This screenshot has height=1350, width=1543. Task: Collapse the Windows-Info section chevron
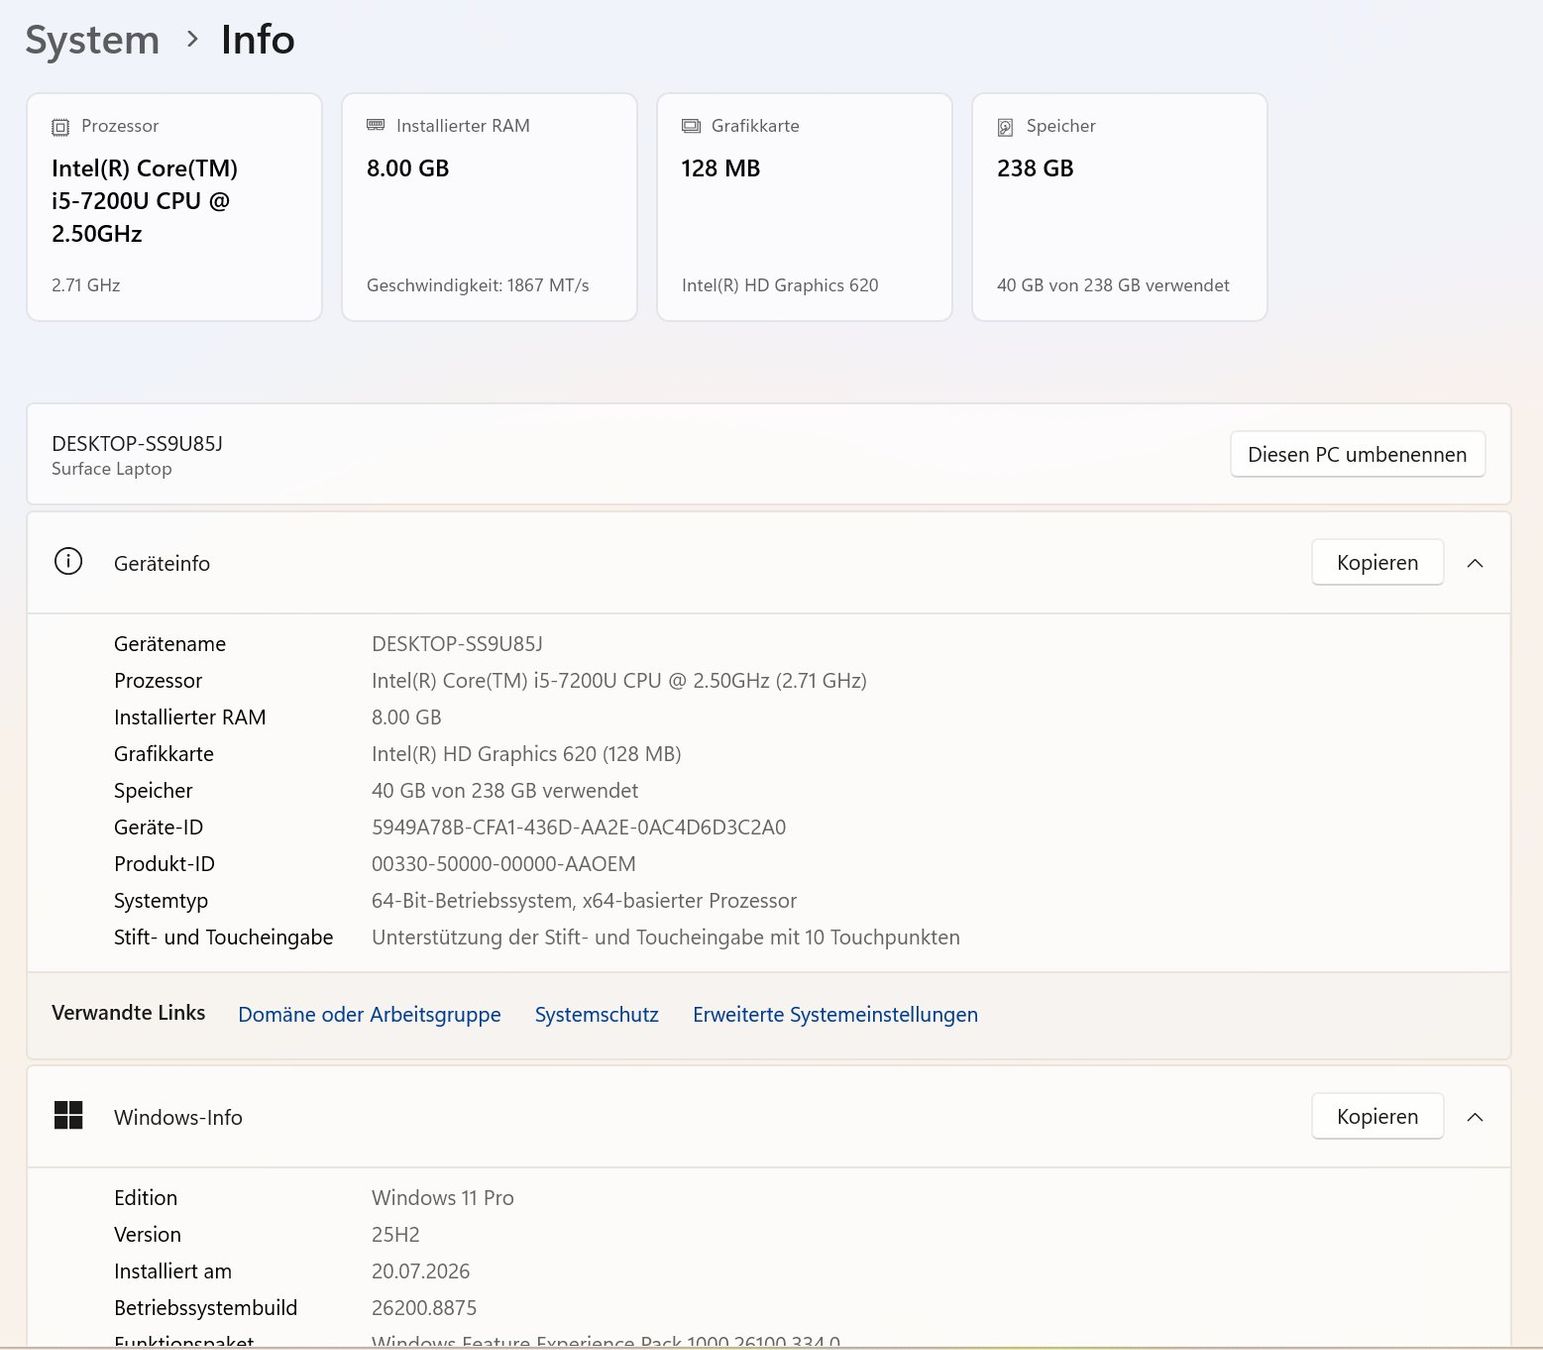point(1474,1117)
